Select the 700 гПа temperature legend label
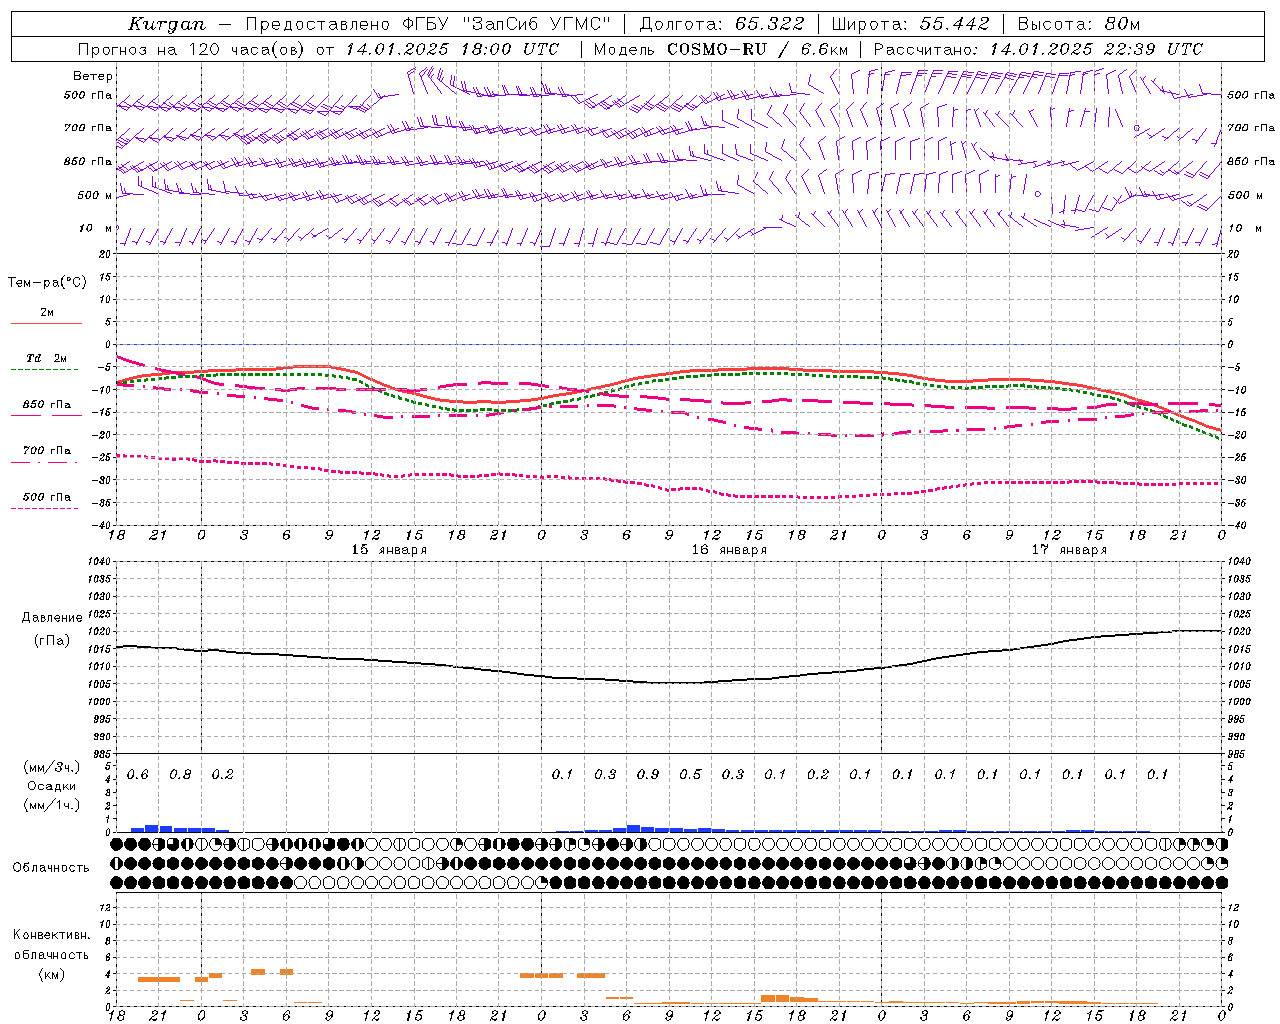 [x=47, y=451]
